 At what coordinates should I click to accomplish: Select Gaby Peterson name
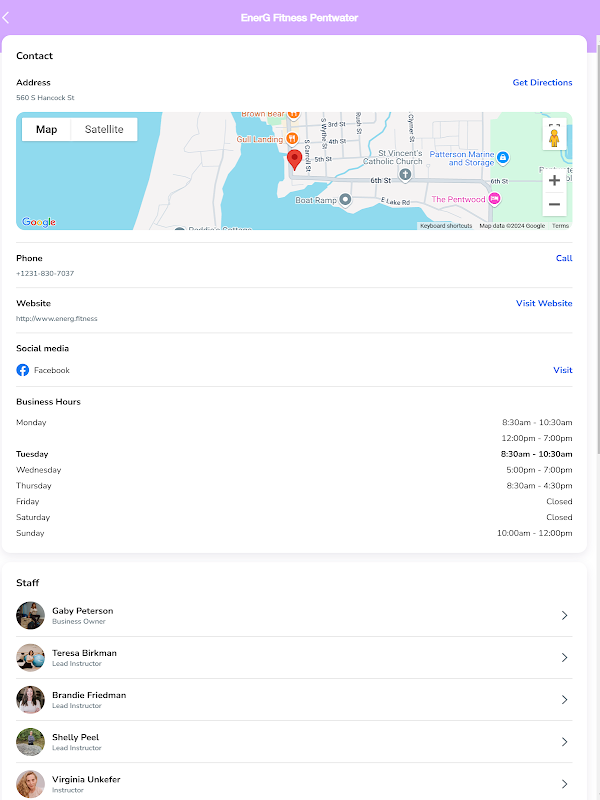[83, 611]
